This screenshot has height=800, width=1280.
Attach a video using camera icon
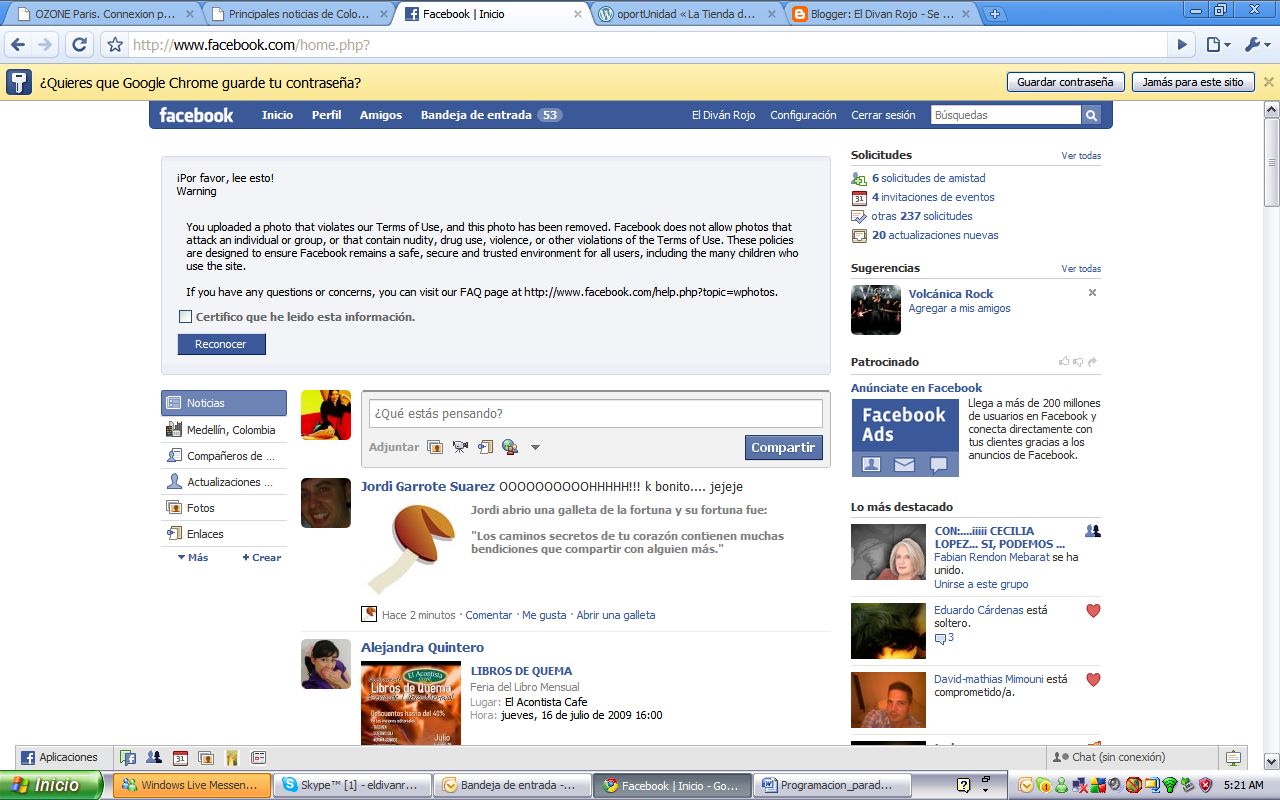pyautogui.click(x=460, y=447)
